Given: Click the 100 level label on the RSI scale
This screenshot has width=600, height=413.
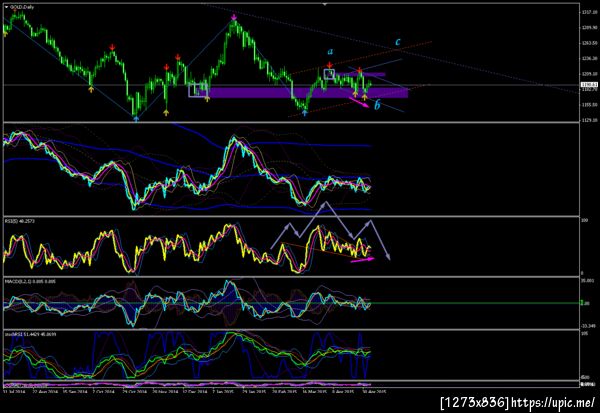Looking at the screenshot, I should [x=585, y=221].
